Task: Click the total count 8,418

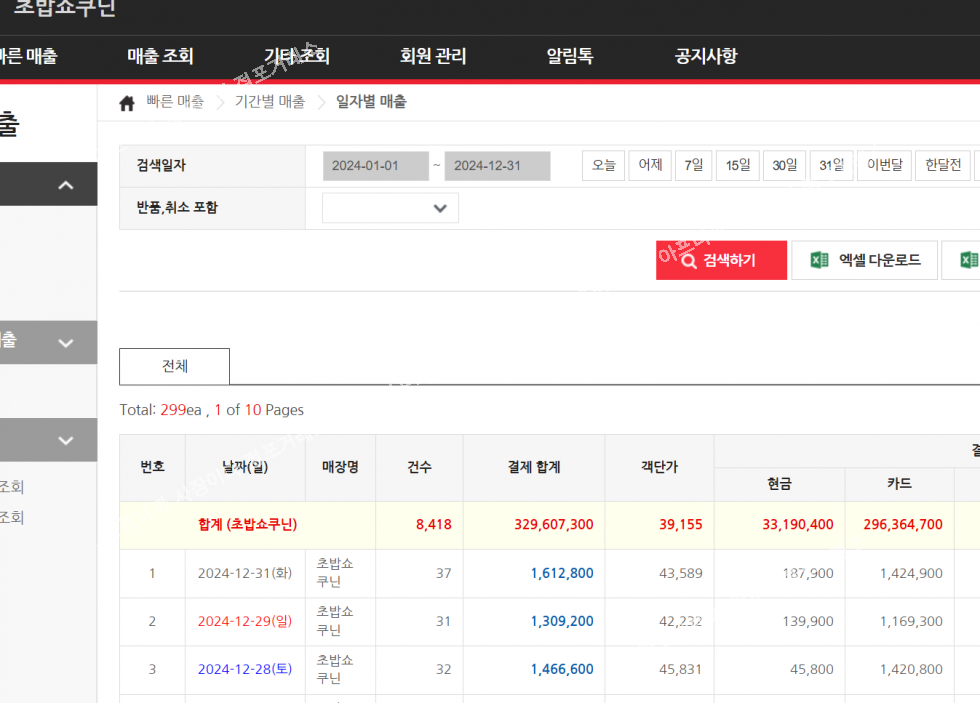Action: (x=434, y=525)
